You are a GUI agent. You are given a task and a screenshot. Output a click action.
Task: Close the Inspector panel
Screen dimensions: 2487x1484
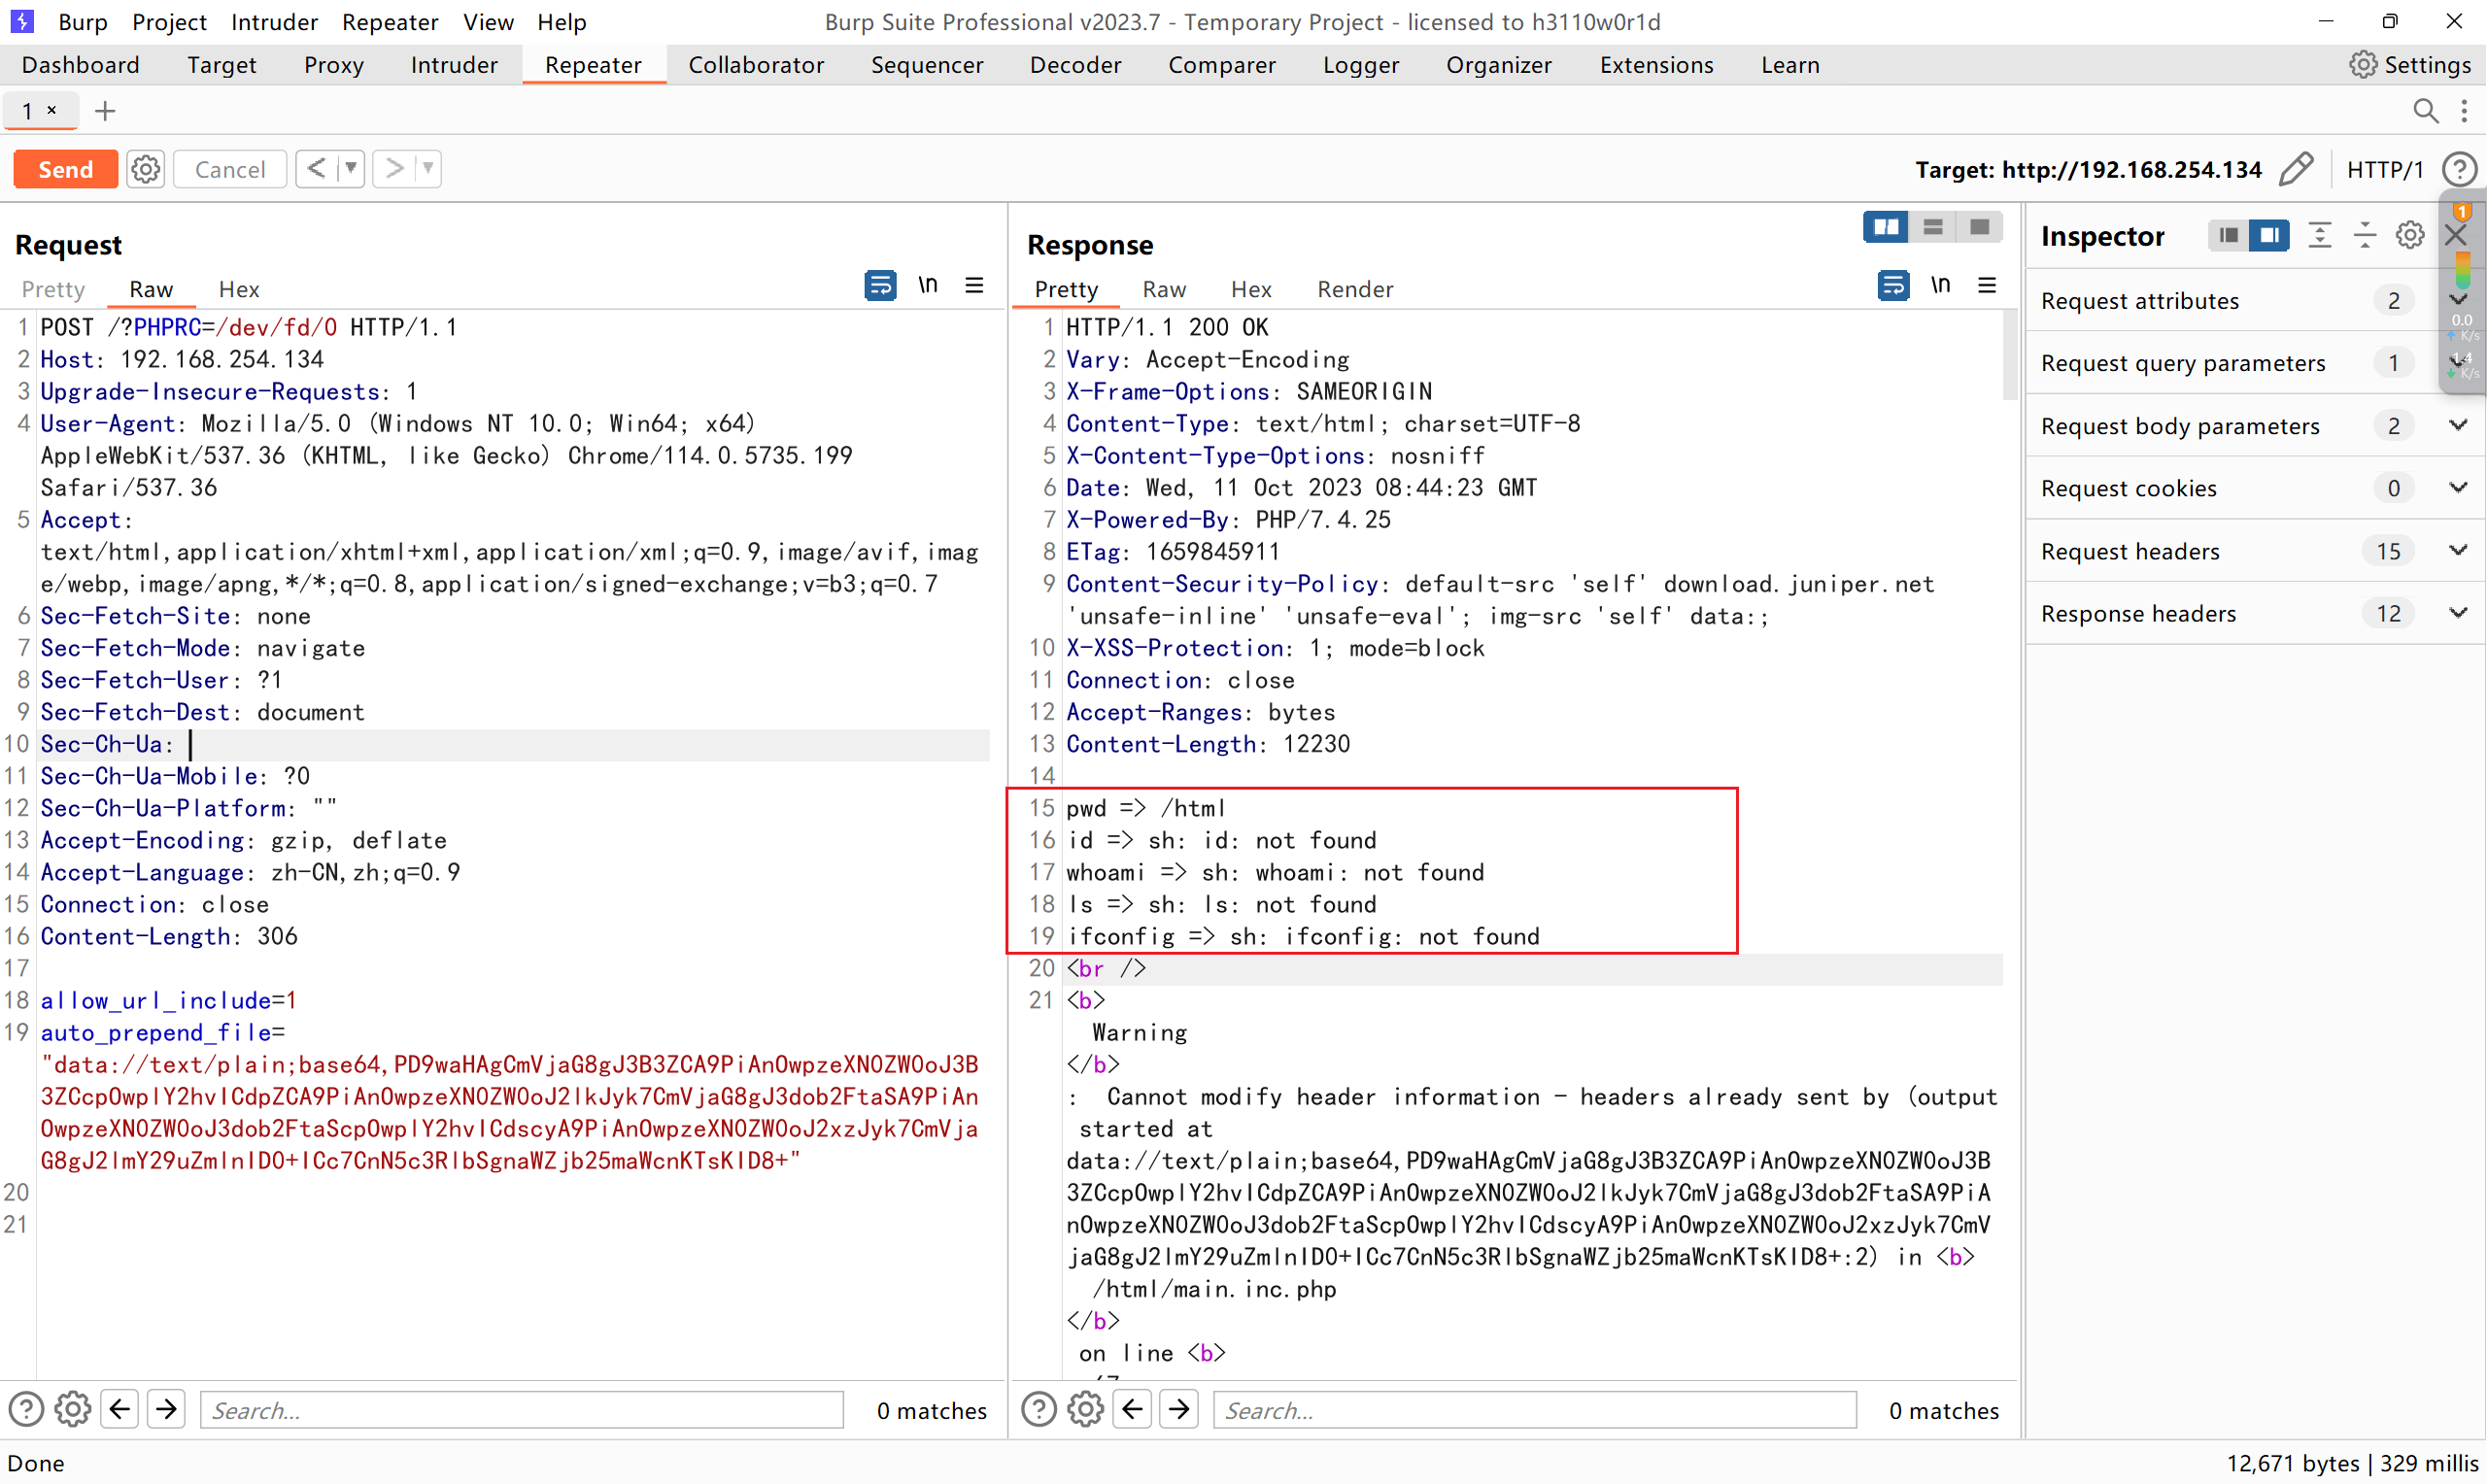[x=2455, y=235]
